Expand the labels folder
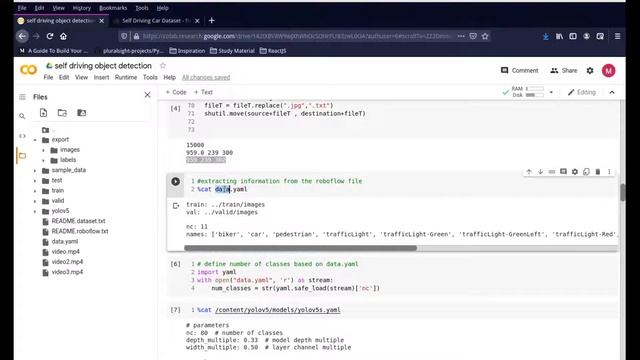Image resolution: width=640 pixels, height=360 pixels. (44, 160)
